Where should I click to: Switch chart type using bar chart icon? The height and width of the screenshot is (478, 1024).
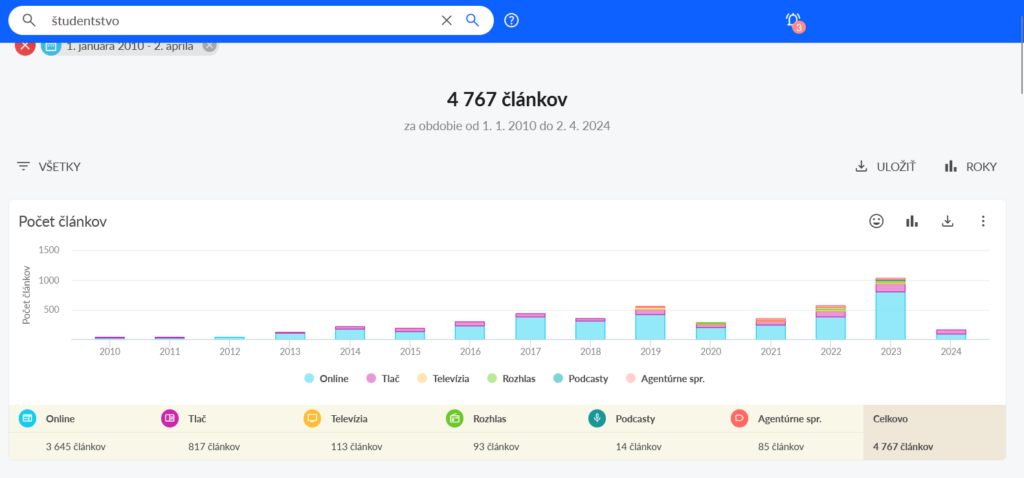[912, 221]
